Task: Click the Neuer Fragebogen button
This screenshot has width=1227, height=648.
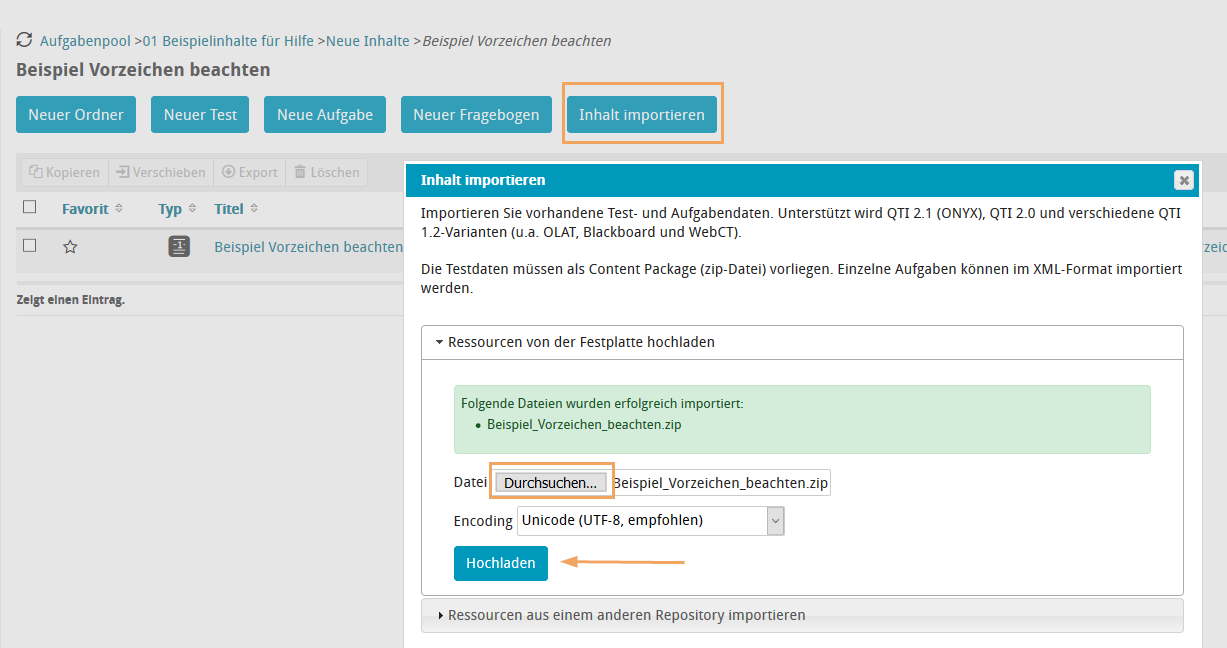Action: coord(476,115)
